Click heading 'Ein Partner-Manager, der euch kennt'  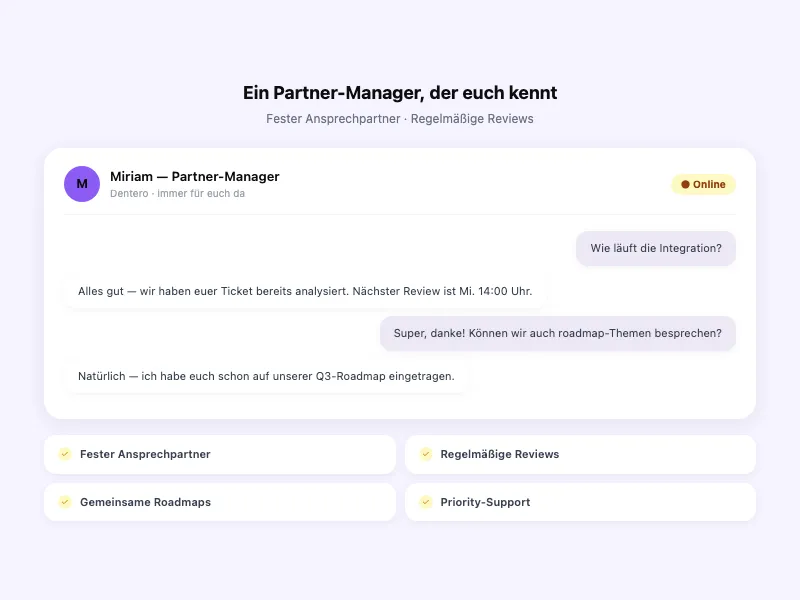[400, 93]
